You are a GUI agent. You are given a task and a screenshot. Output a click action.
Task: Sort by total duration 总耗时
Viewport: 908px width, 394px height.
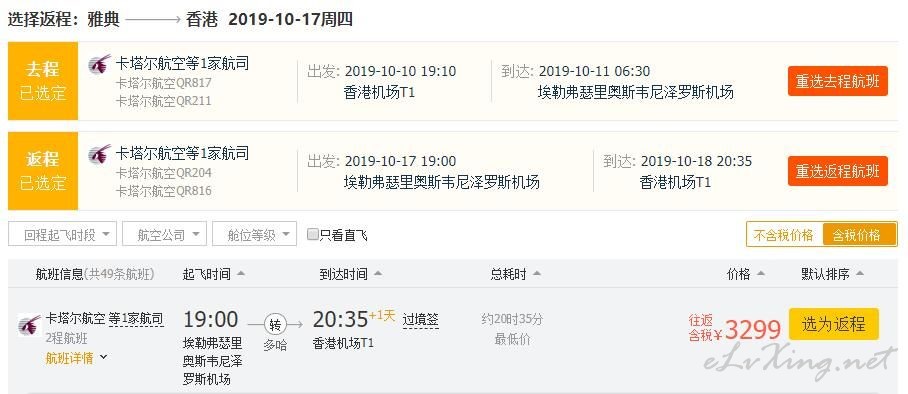(x=515, y=273)
